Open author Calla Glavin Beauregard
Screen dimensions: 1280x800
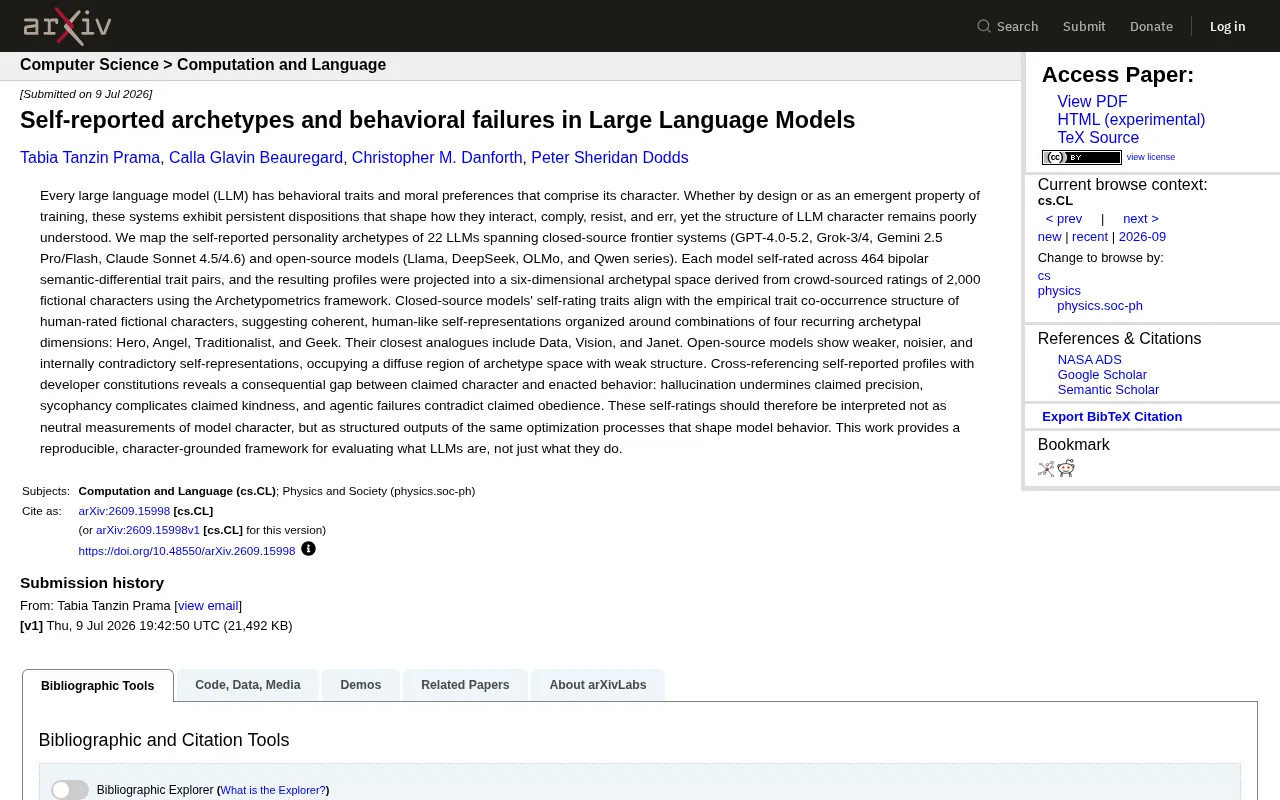click(256, 158)
